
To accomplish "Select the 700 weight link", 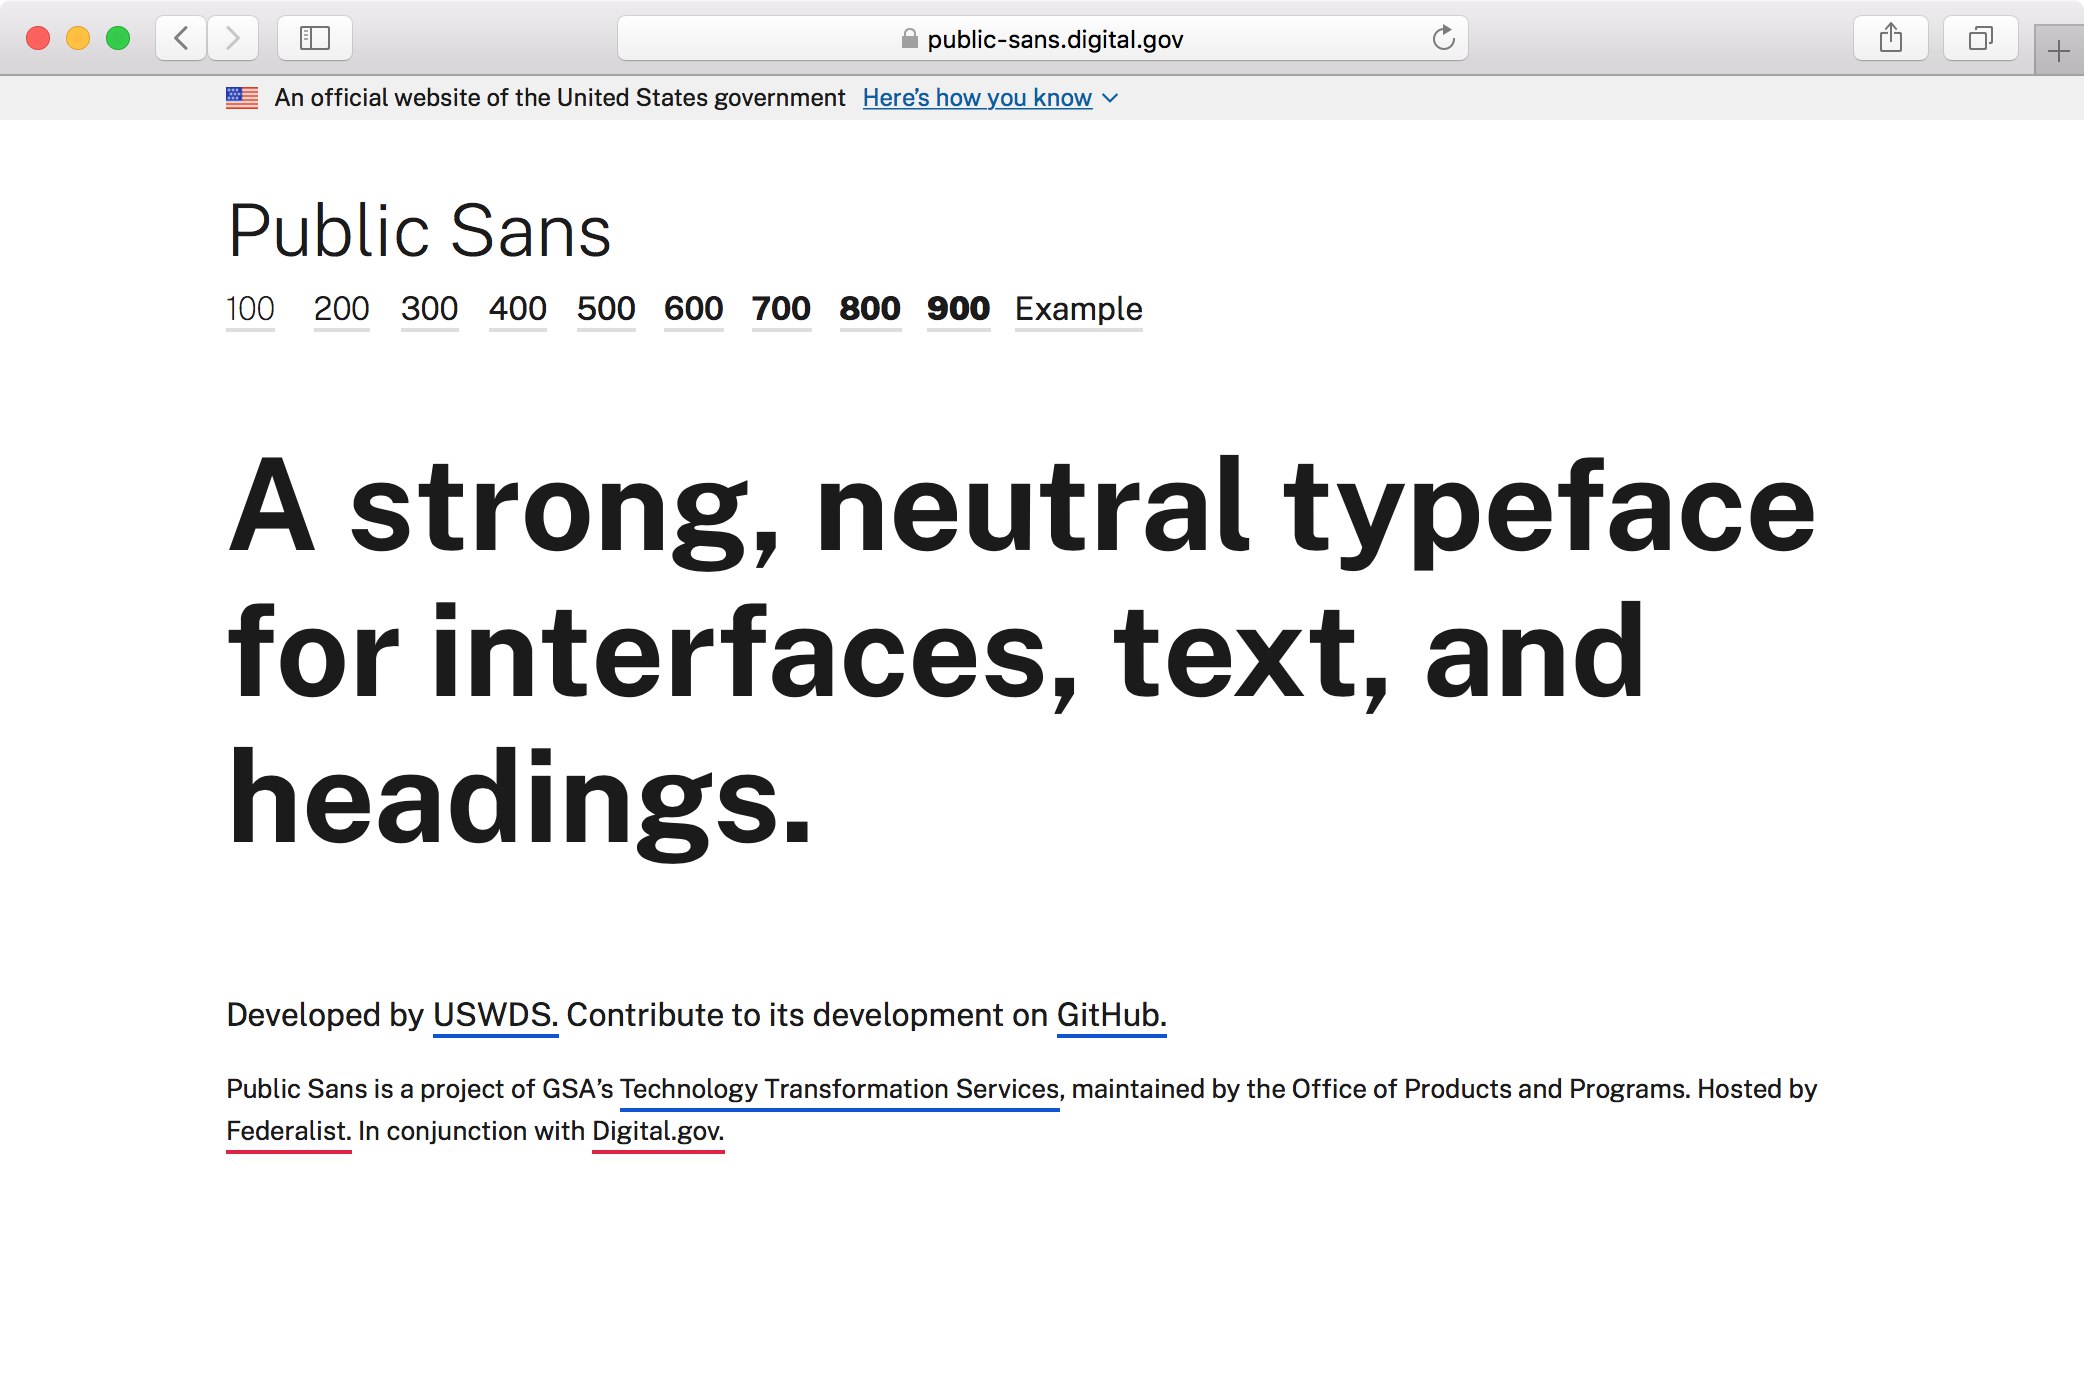I will click(781, 309).
